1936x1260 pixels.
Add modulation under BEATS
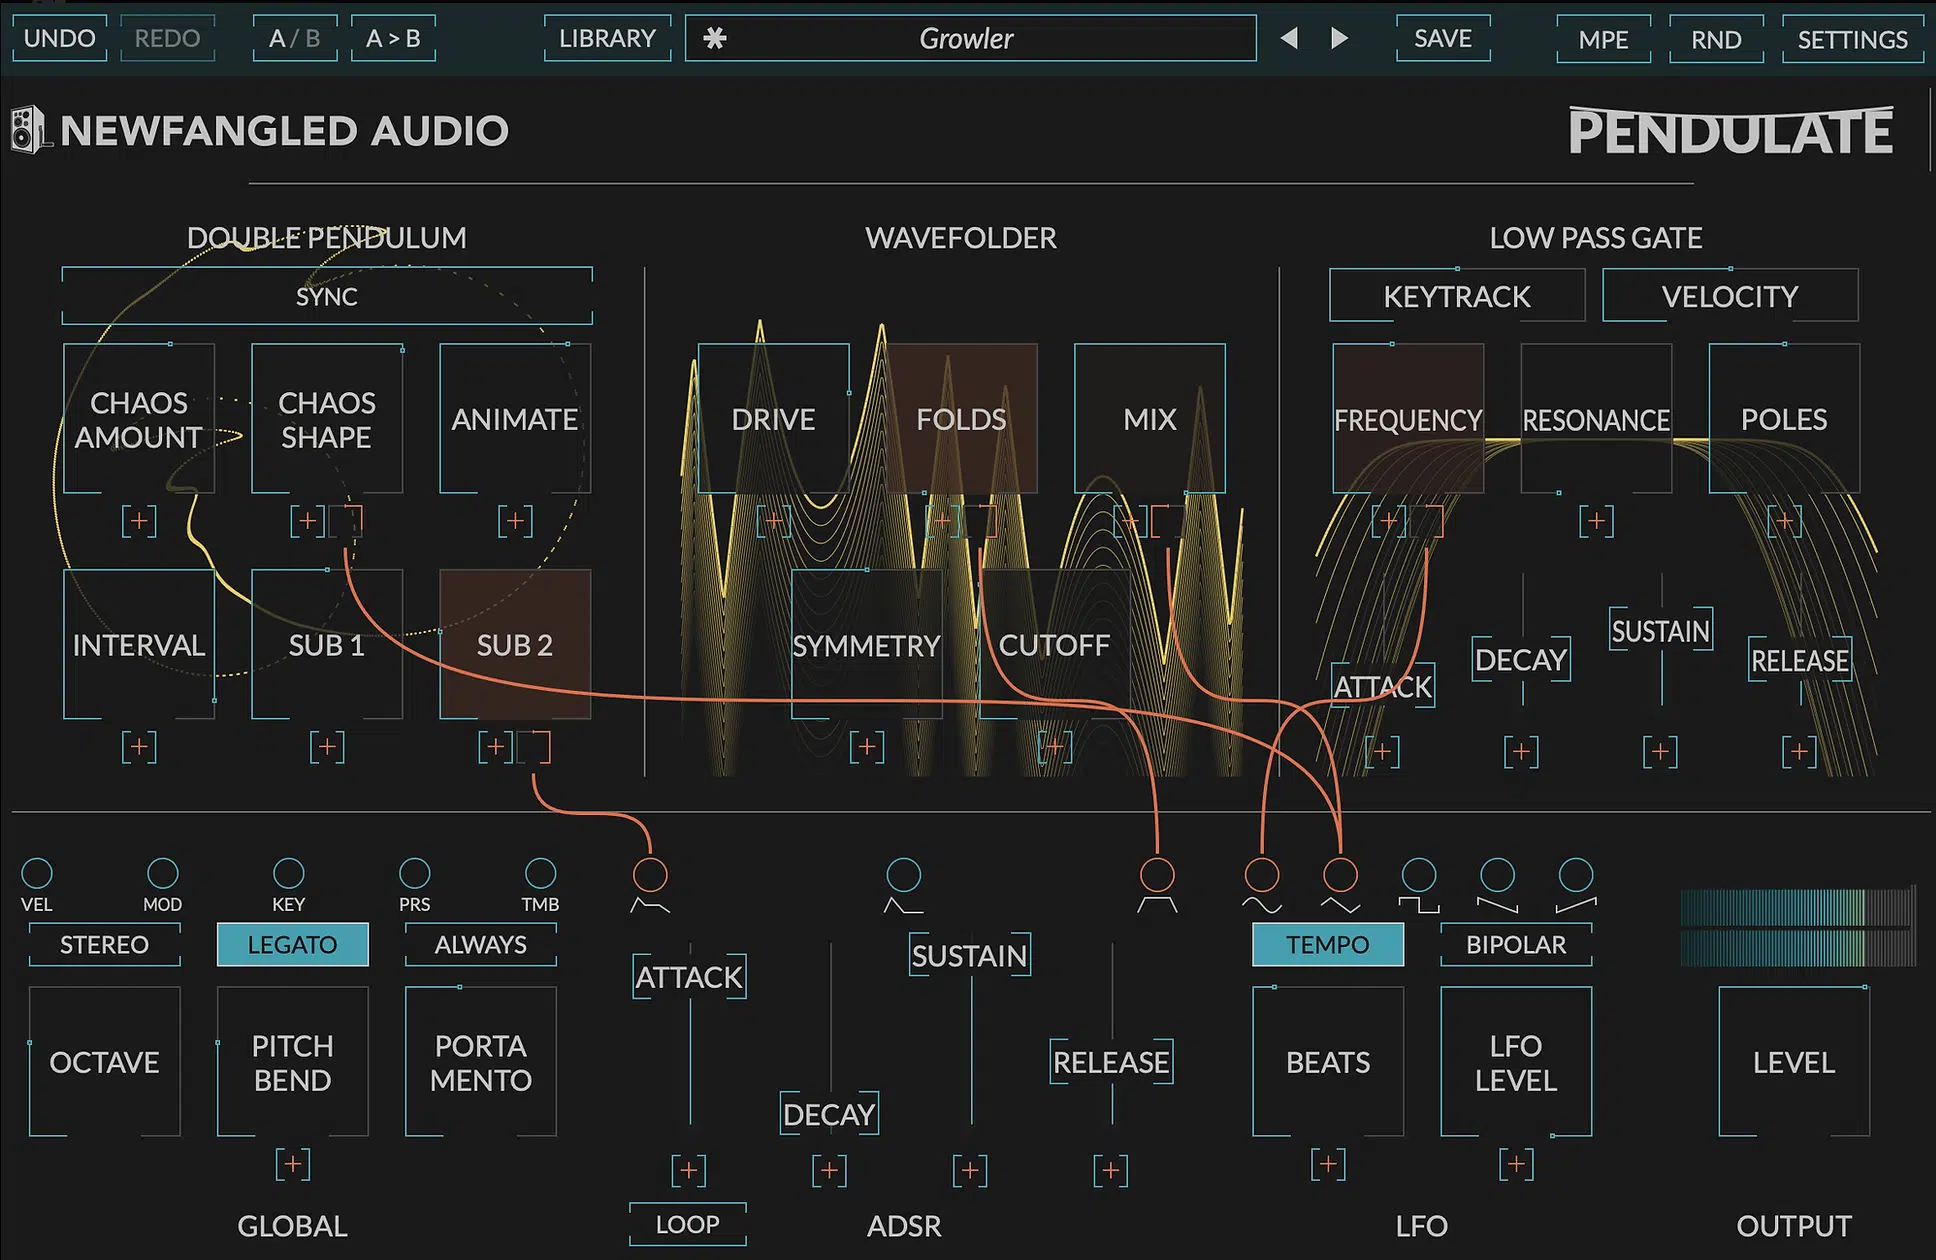[1328, 1164]
